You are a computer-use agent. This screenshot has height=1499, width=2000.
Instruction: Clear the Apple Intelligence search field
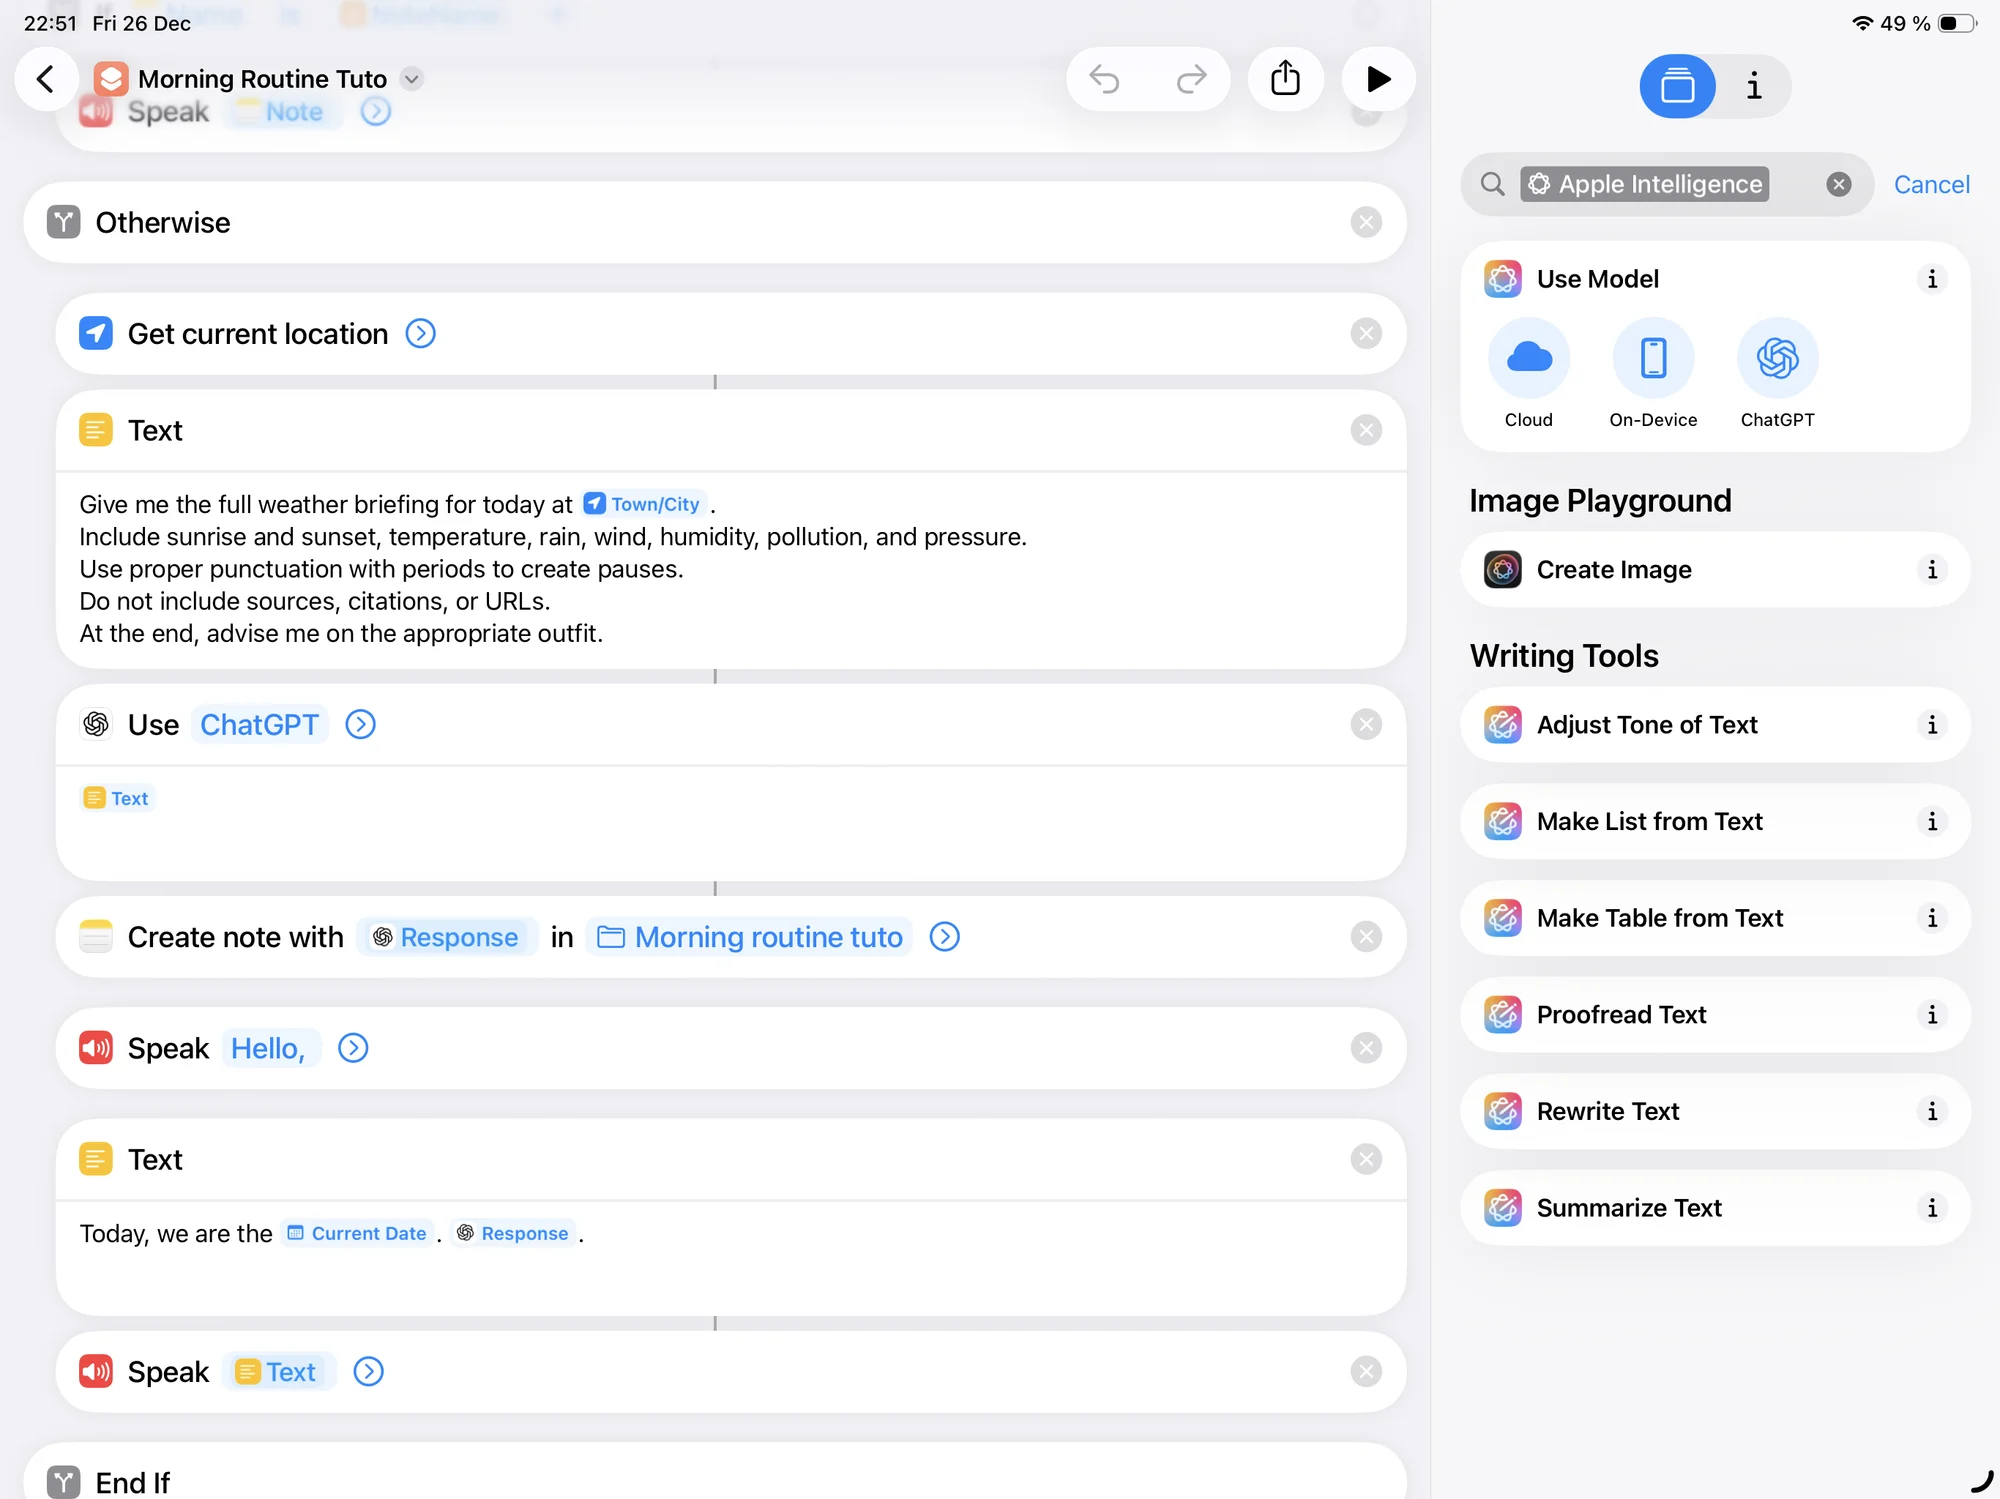(1838, 184)
